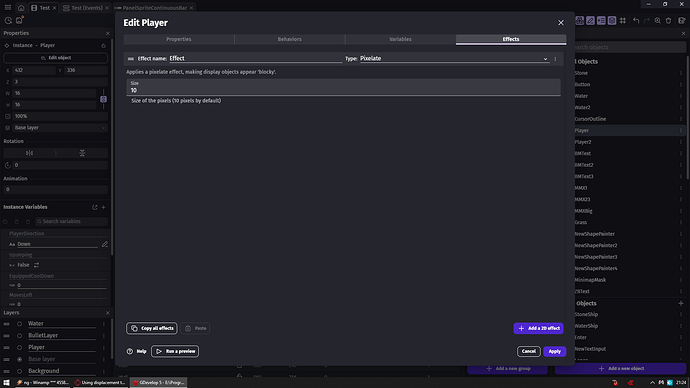Close the Edit Player dialog
The image size is (690, 388).
(x=561, y=23)
